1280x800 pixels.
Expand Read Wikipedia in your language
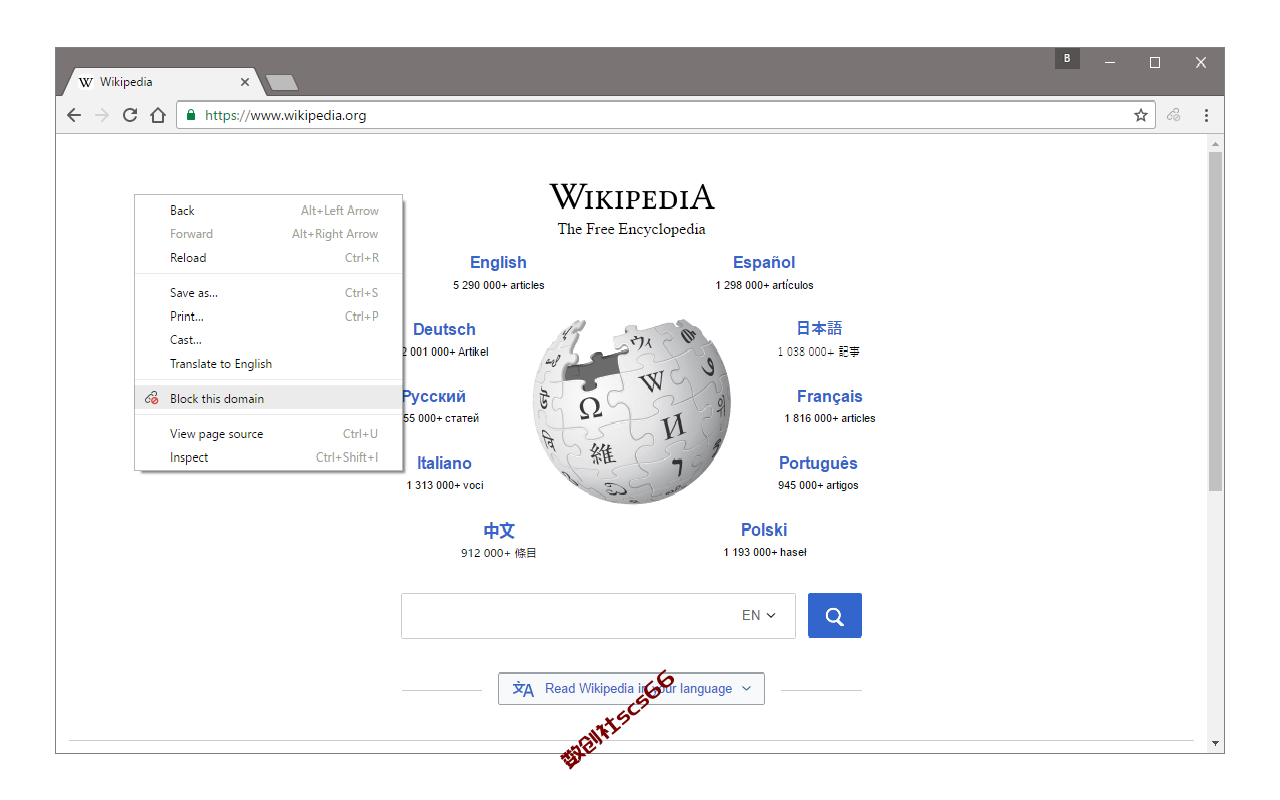[631, 689]
